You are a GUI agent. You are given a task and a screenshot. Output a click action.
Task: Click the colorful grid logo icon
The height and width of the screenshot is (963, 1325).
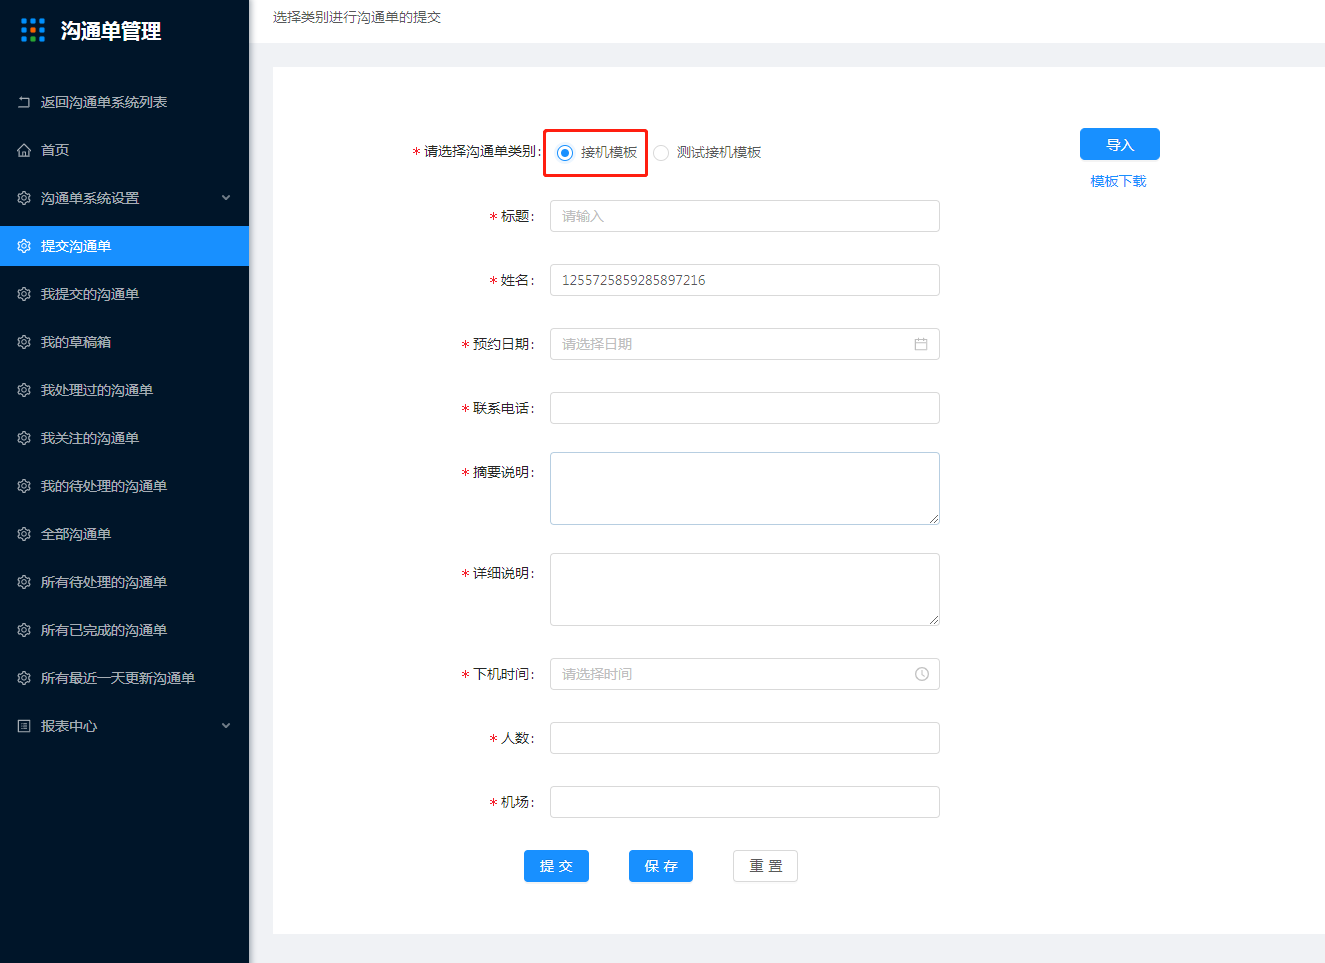click(x=33, y=30)
